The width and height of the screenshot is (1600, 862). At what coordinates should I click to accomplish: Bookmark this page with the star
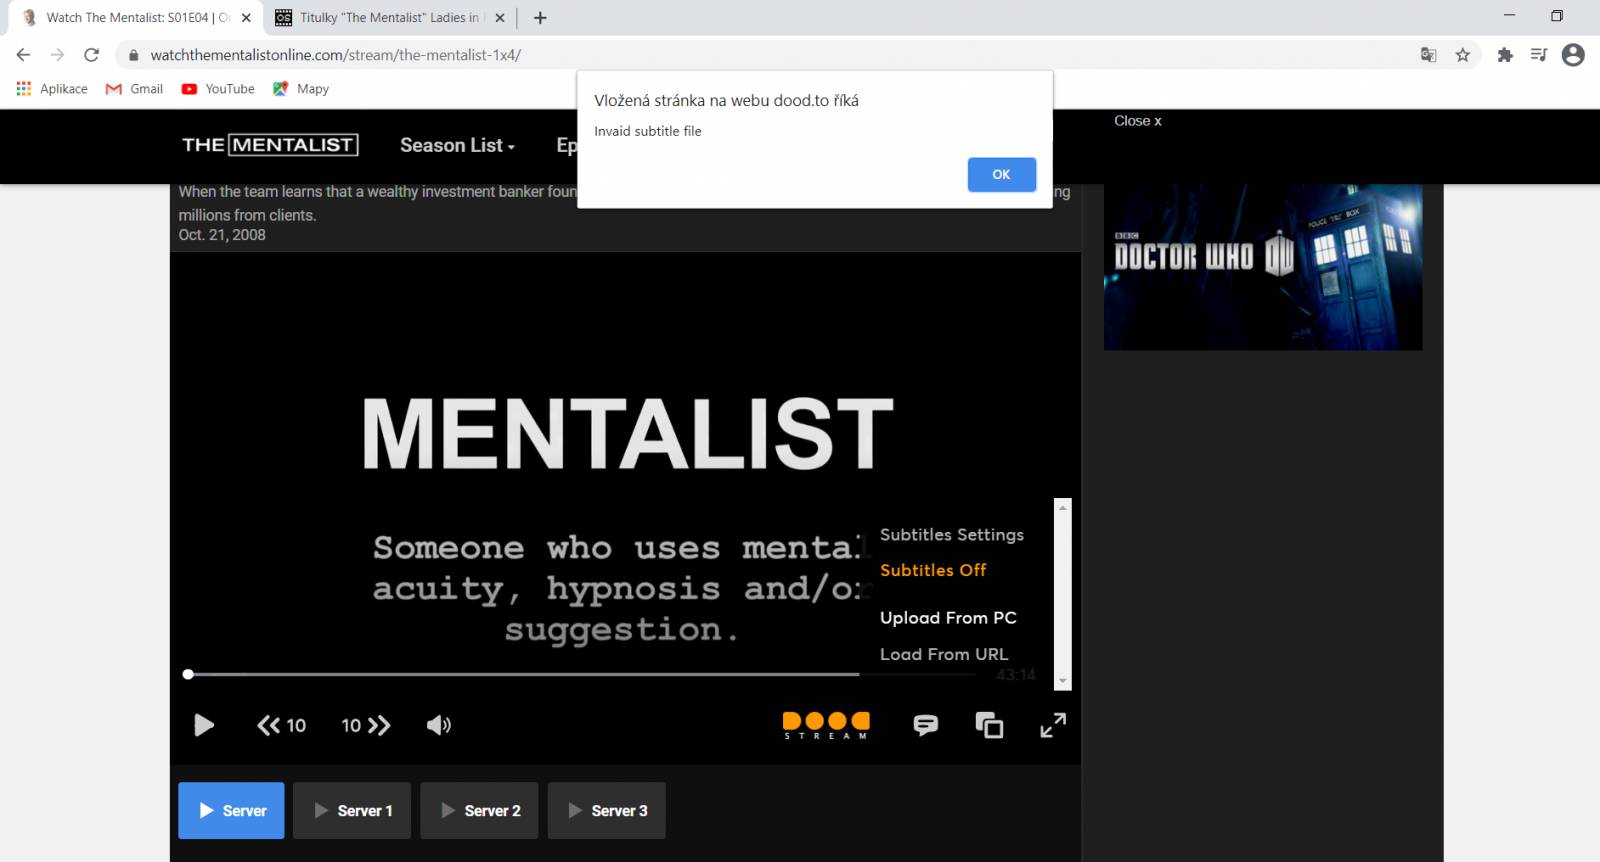point(1463,55)
